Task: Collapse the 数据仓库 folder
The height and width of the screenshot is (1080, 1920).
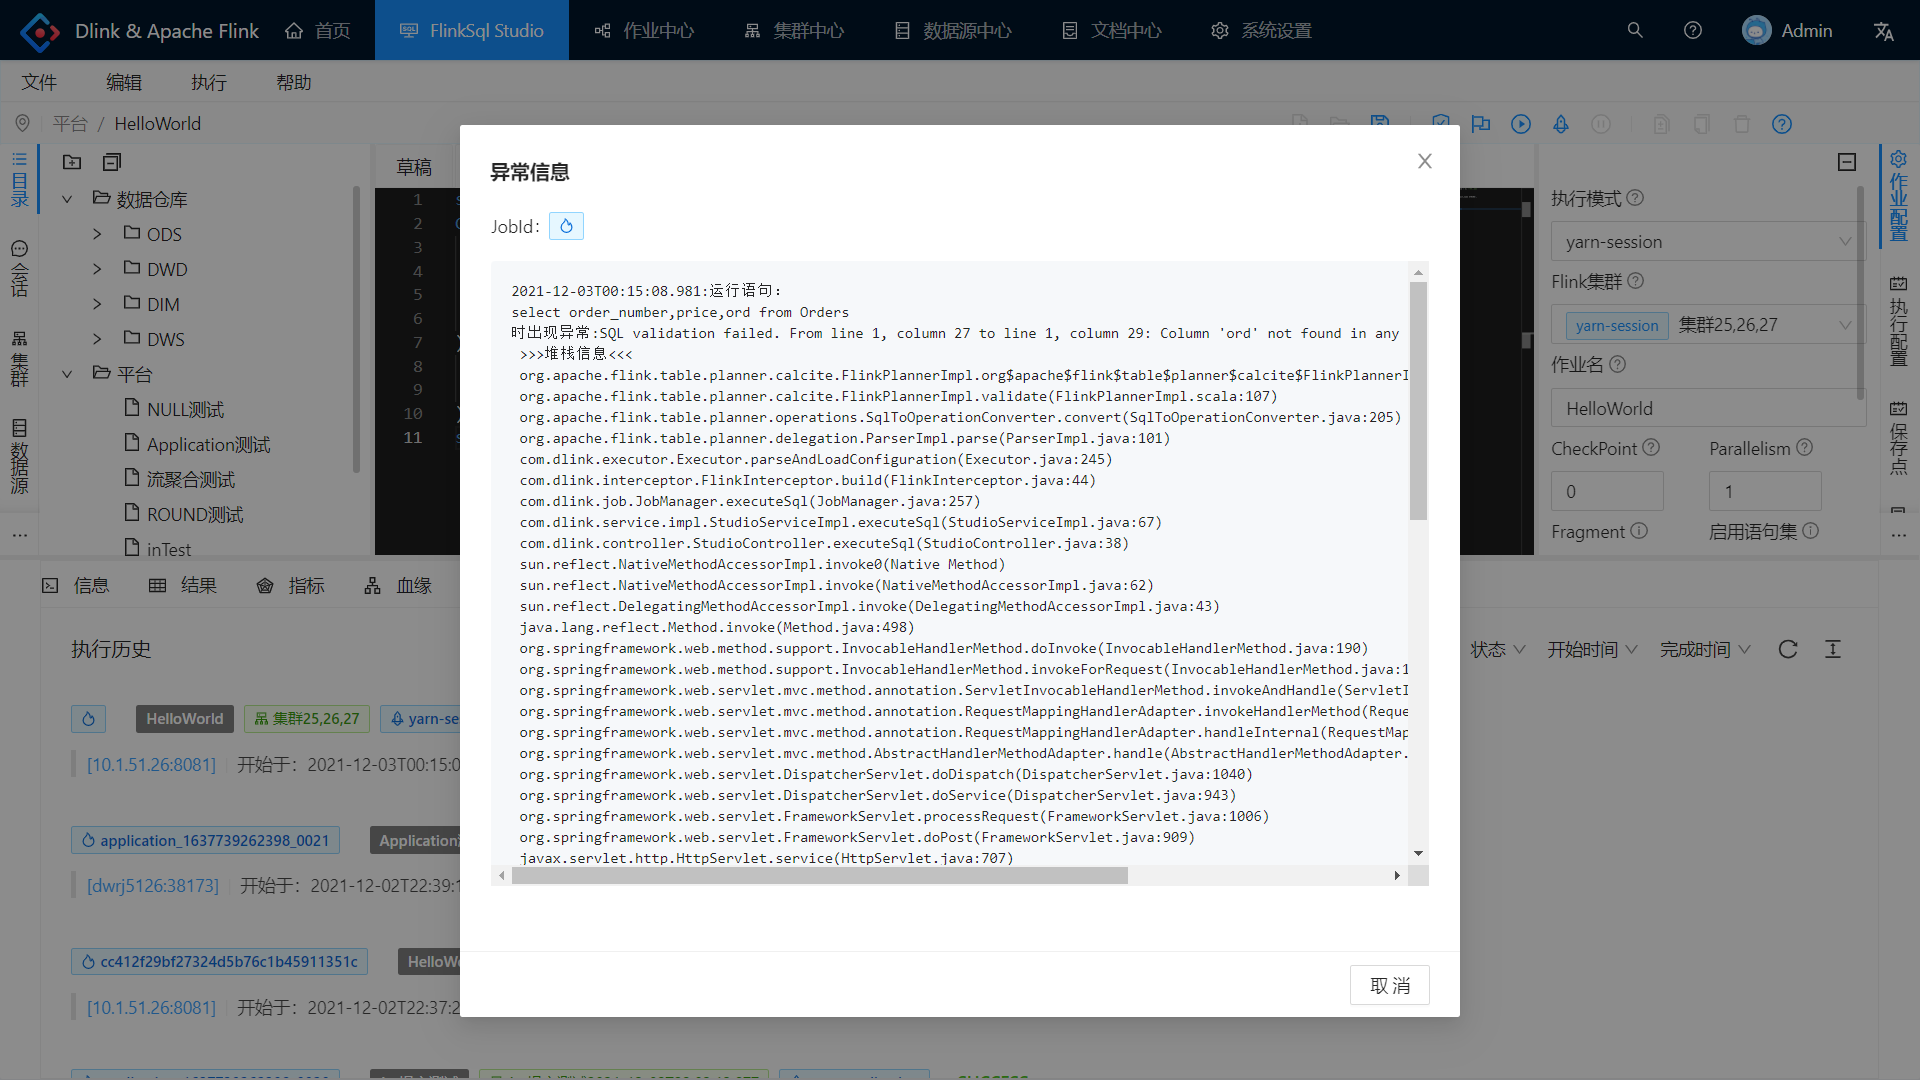Action: tap(67, 199)
